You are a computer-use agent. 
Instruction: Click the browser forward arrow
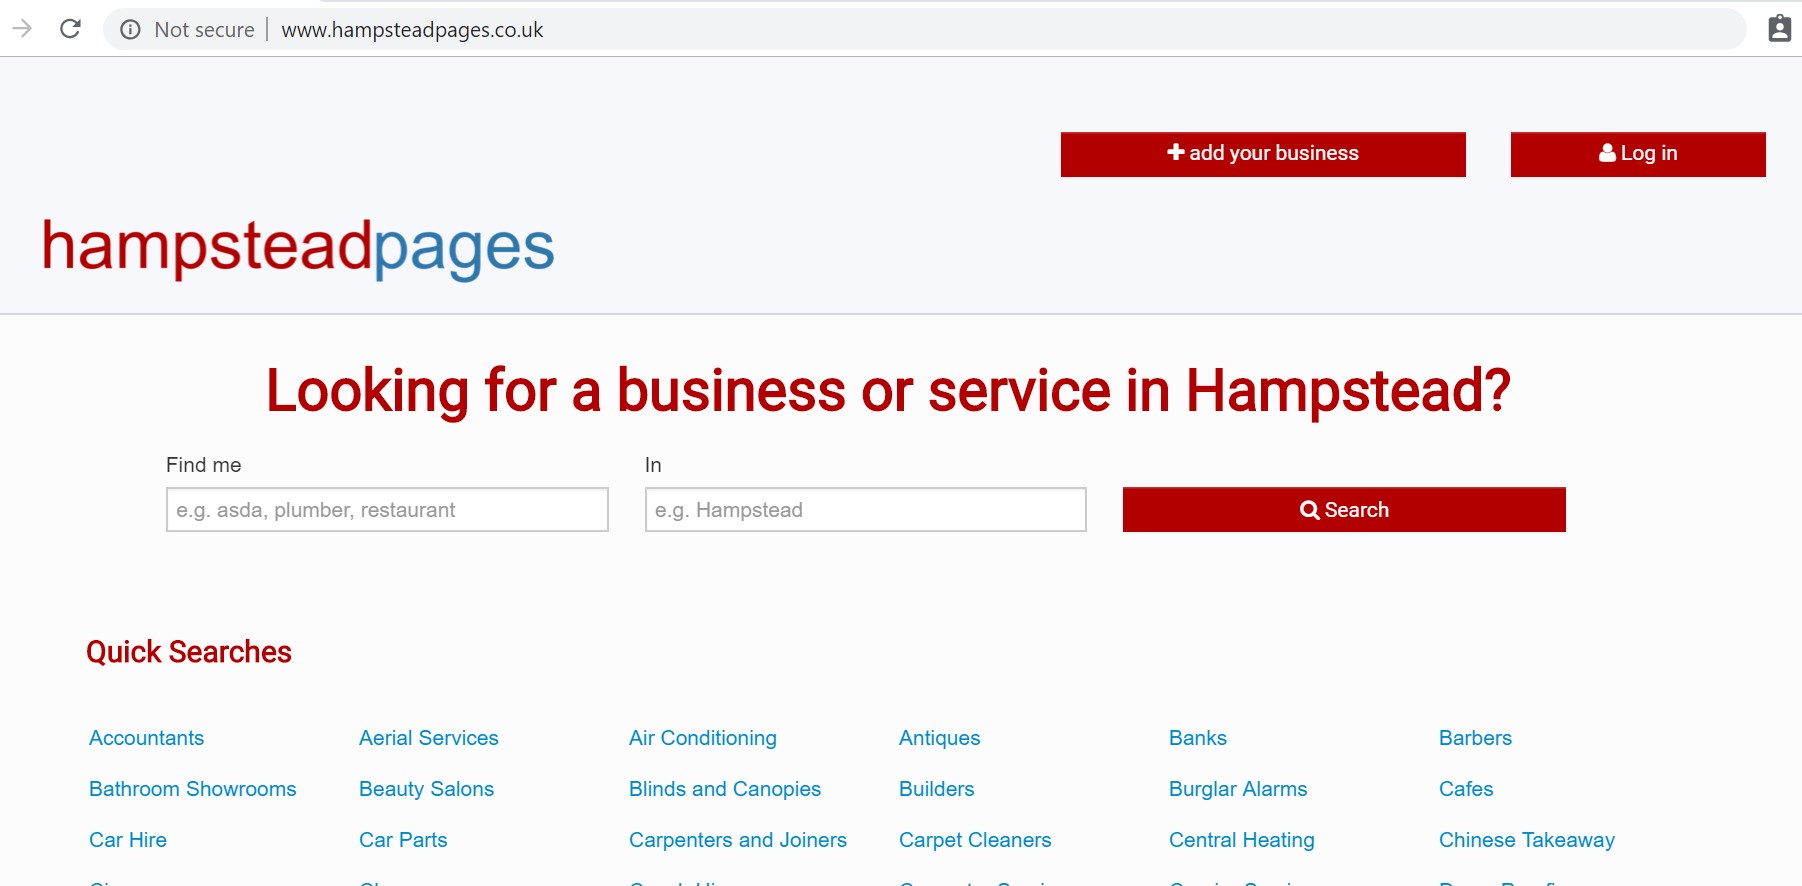pyautogui.click(x=22, y=29)
